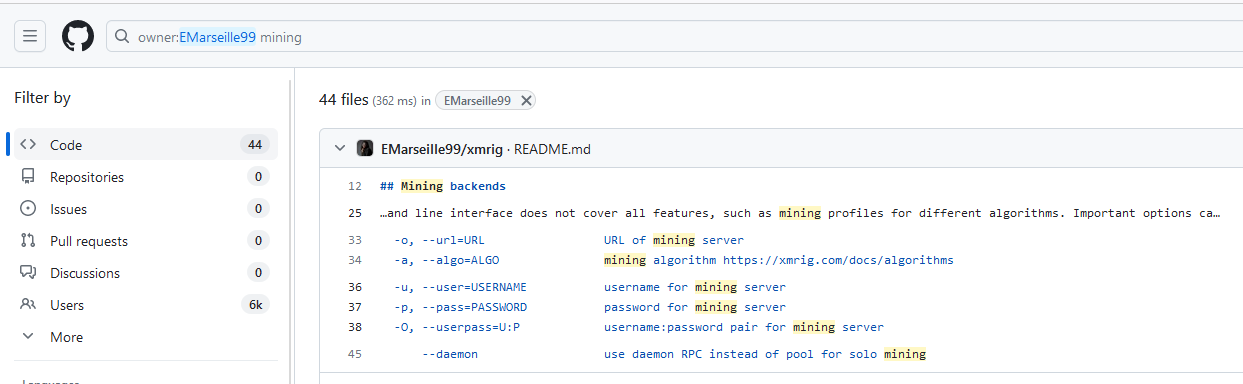Jump to line 38 --userpass option
Image resolution: width=1243 pixels, height=384 pixels.
tap(355, 327)
